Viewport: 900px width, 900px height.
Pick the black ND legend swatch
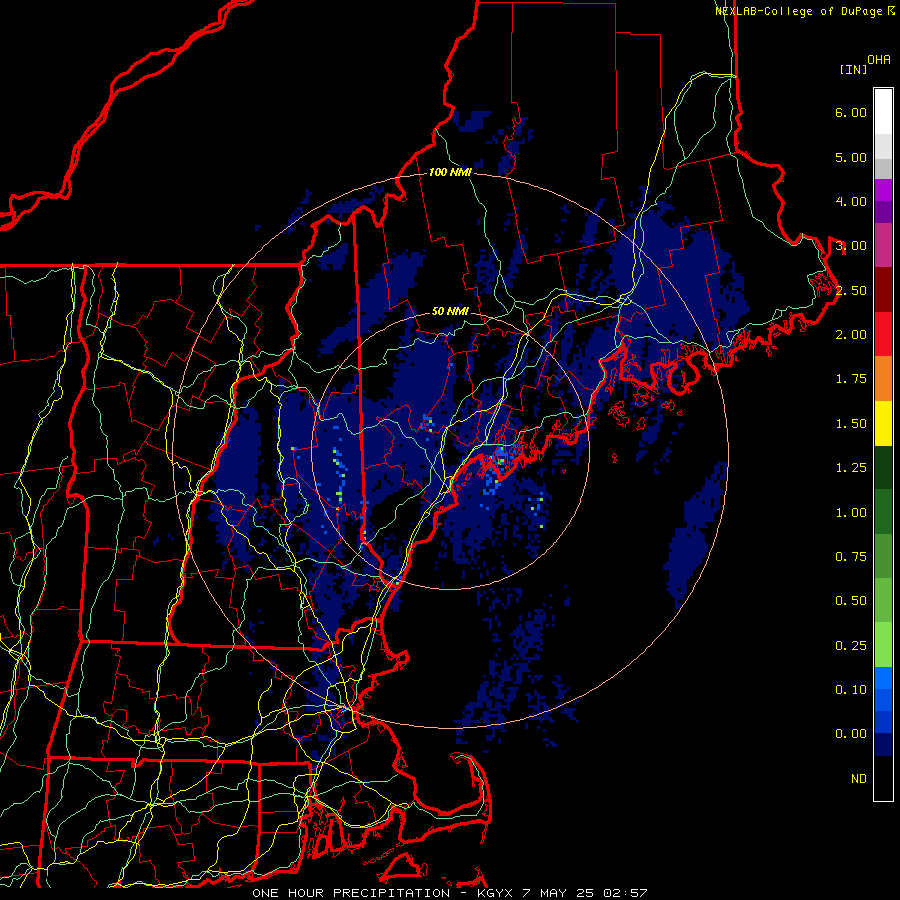883,778
